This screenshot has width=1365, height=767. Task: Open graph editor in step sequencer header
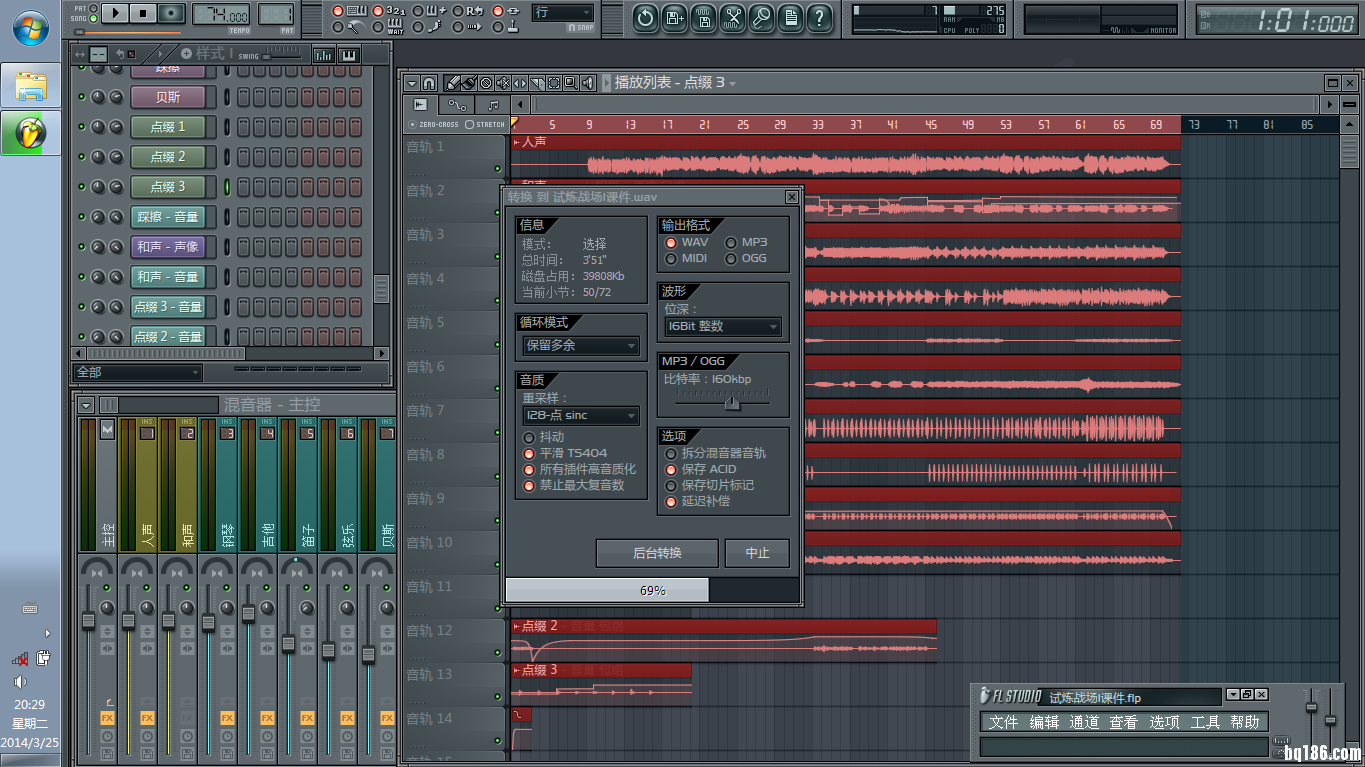click(x=324, y=54)
